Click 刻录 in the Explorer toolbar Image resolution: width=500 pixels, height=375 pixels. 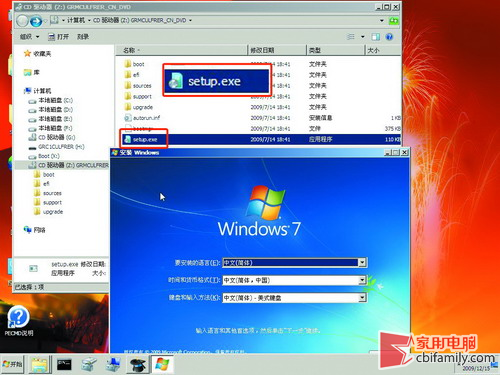(83, 37)
